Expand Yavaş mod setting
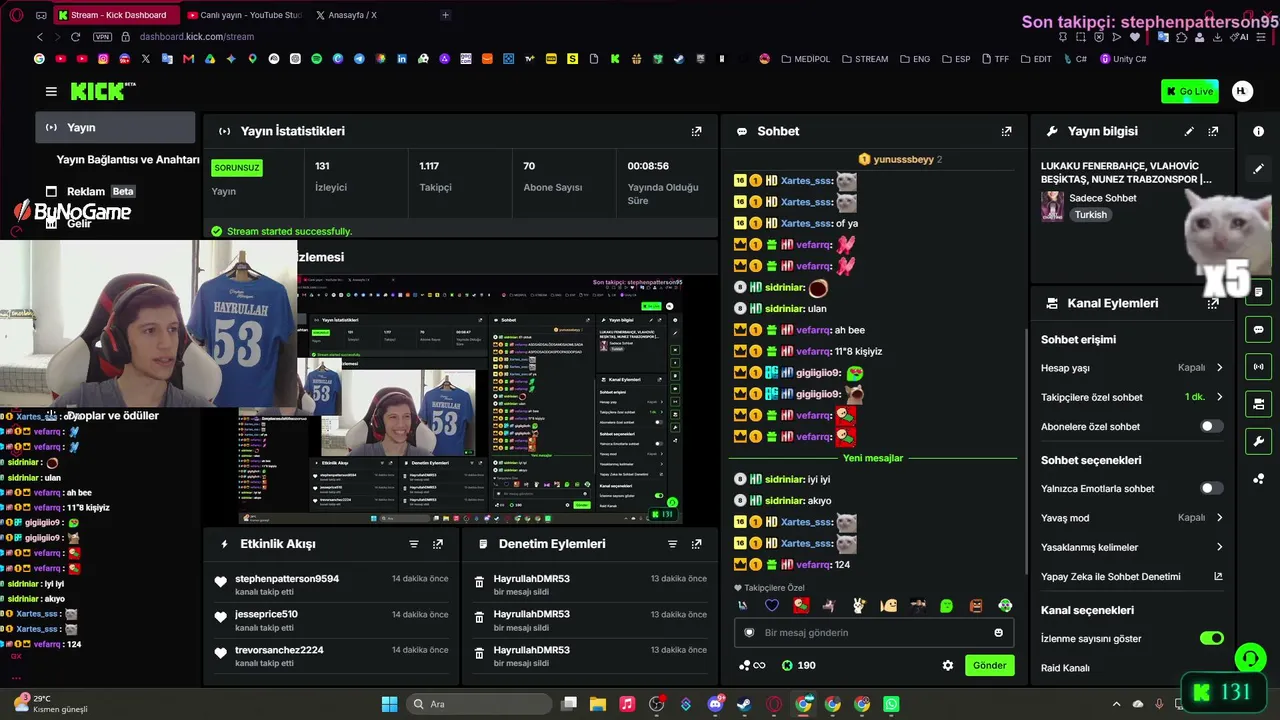 (x=1132, y=518)
